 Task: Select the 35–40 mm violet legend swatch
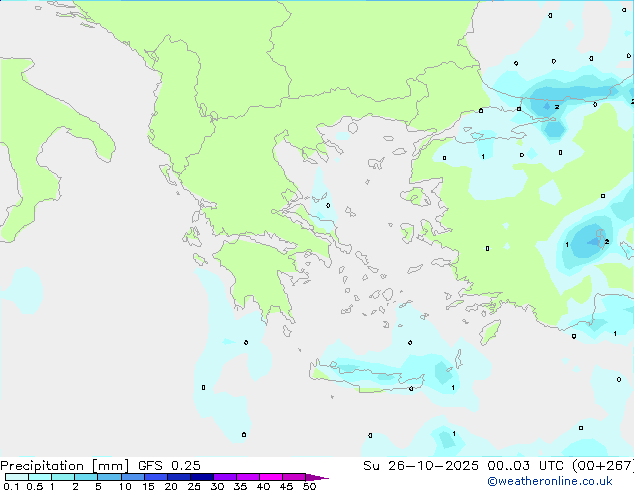[x=248, y=477]
